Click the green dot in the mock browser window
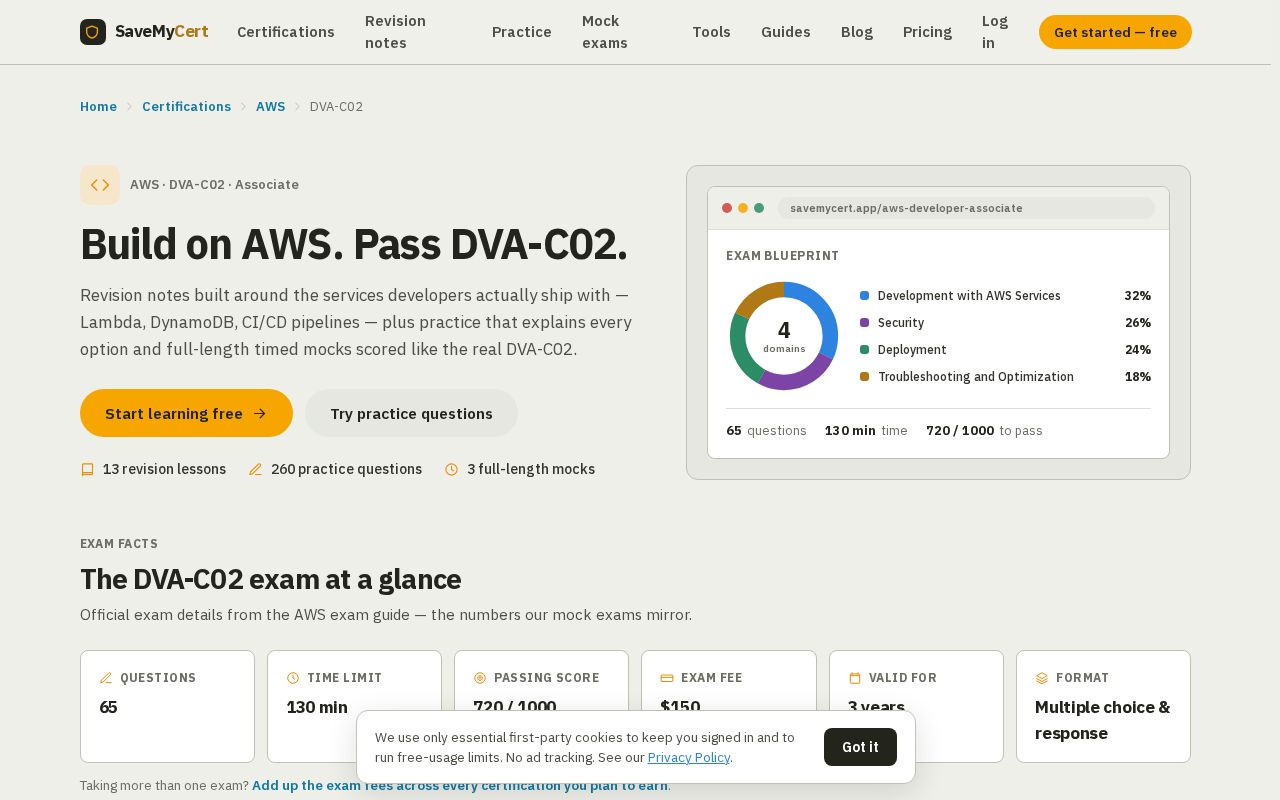The image size is (1280, 800). tap(759, 208)
